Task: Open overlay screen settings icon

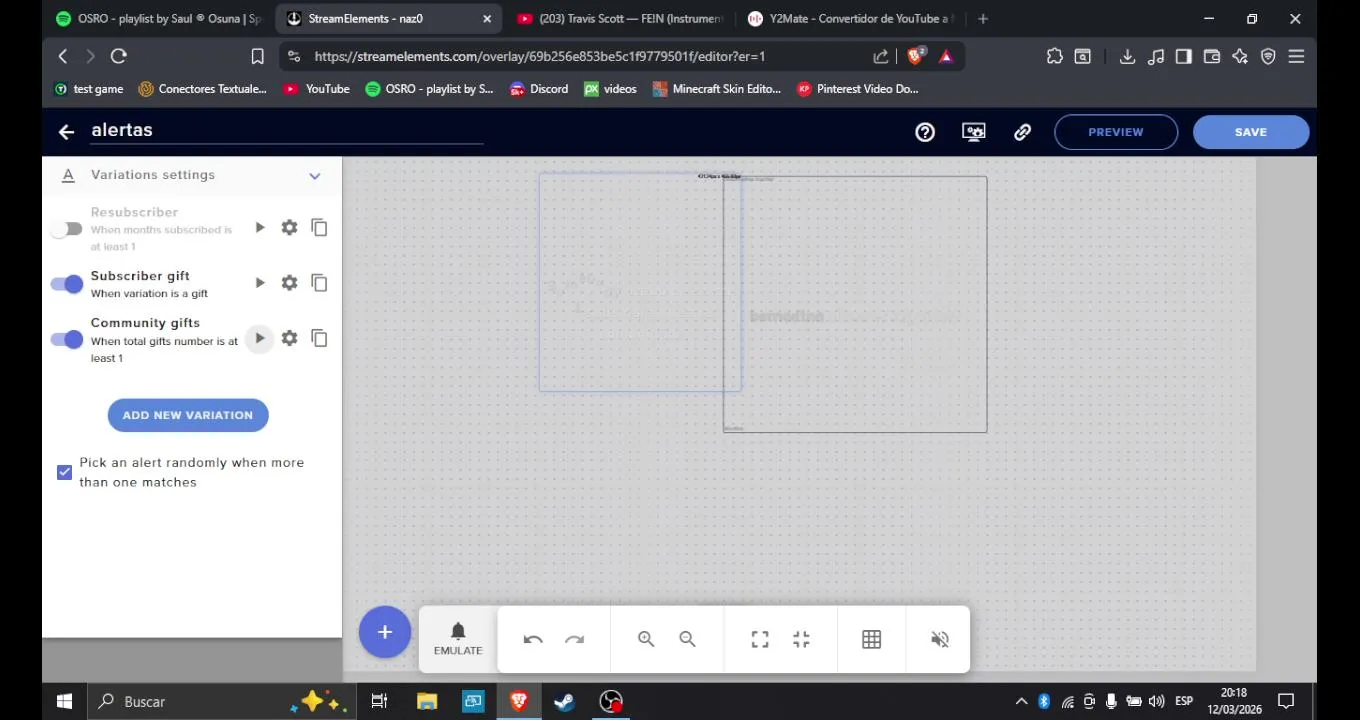Action: tap(974, 132)
